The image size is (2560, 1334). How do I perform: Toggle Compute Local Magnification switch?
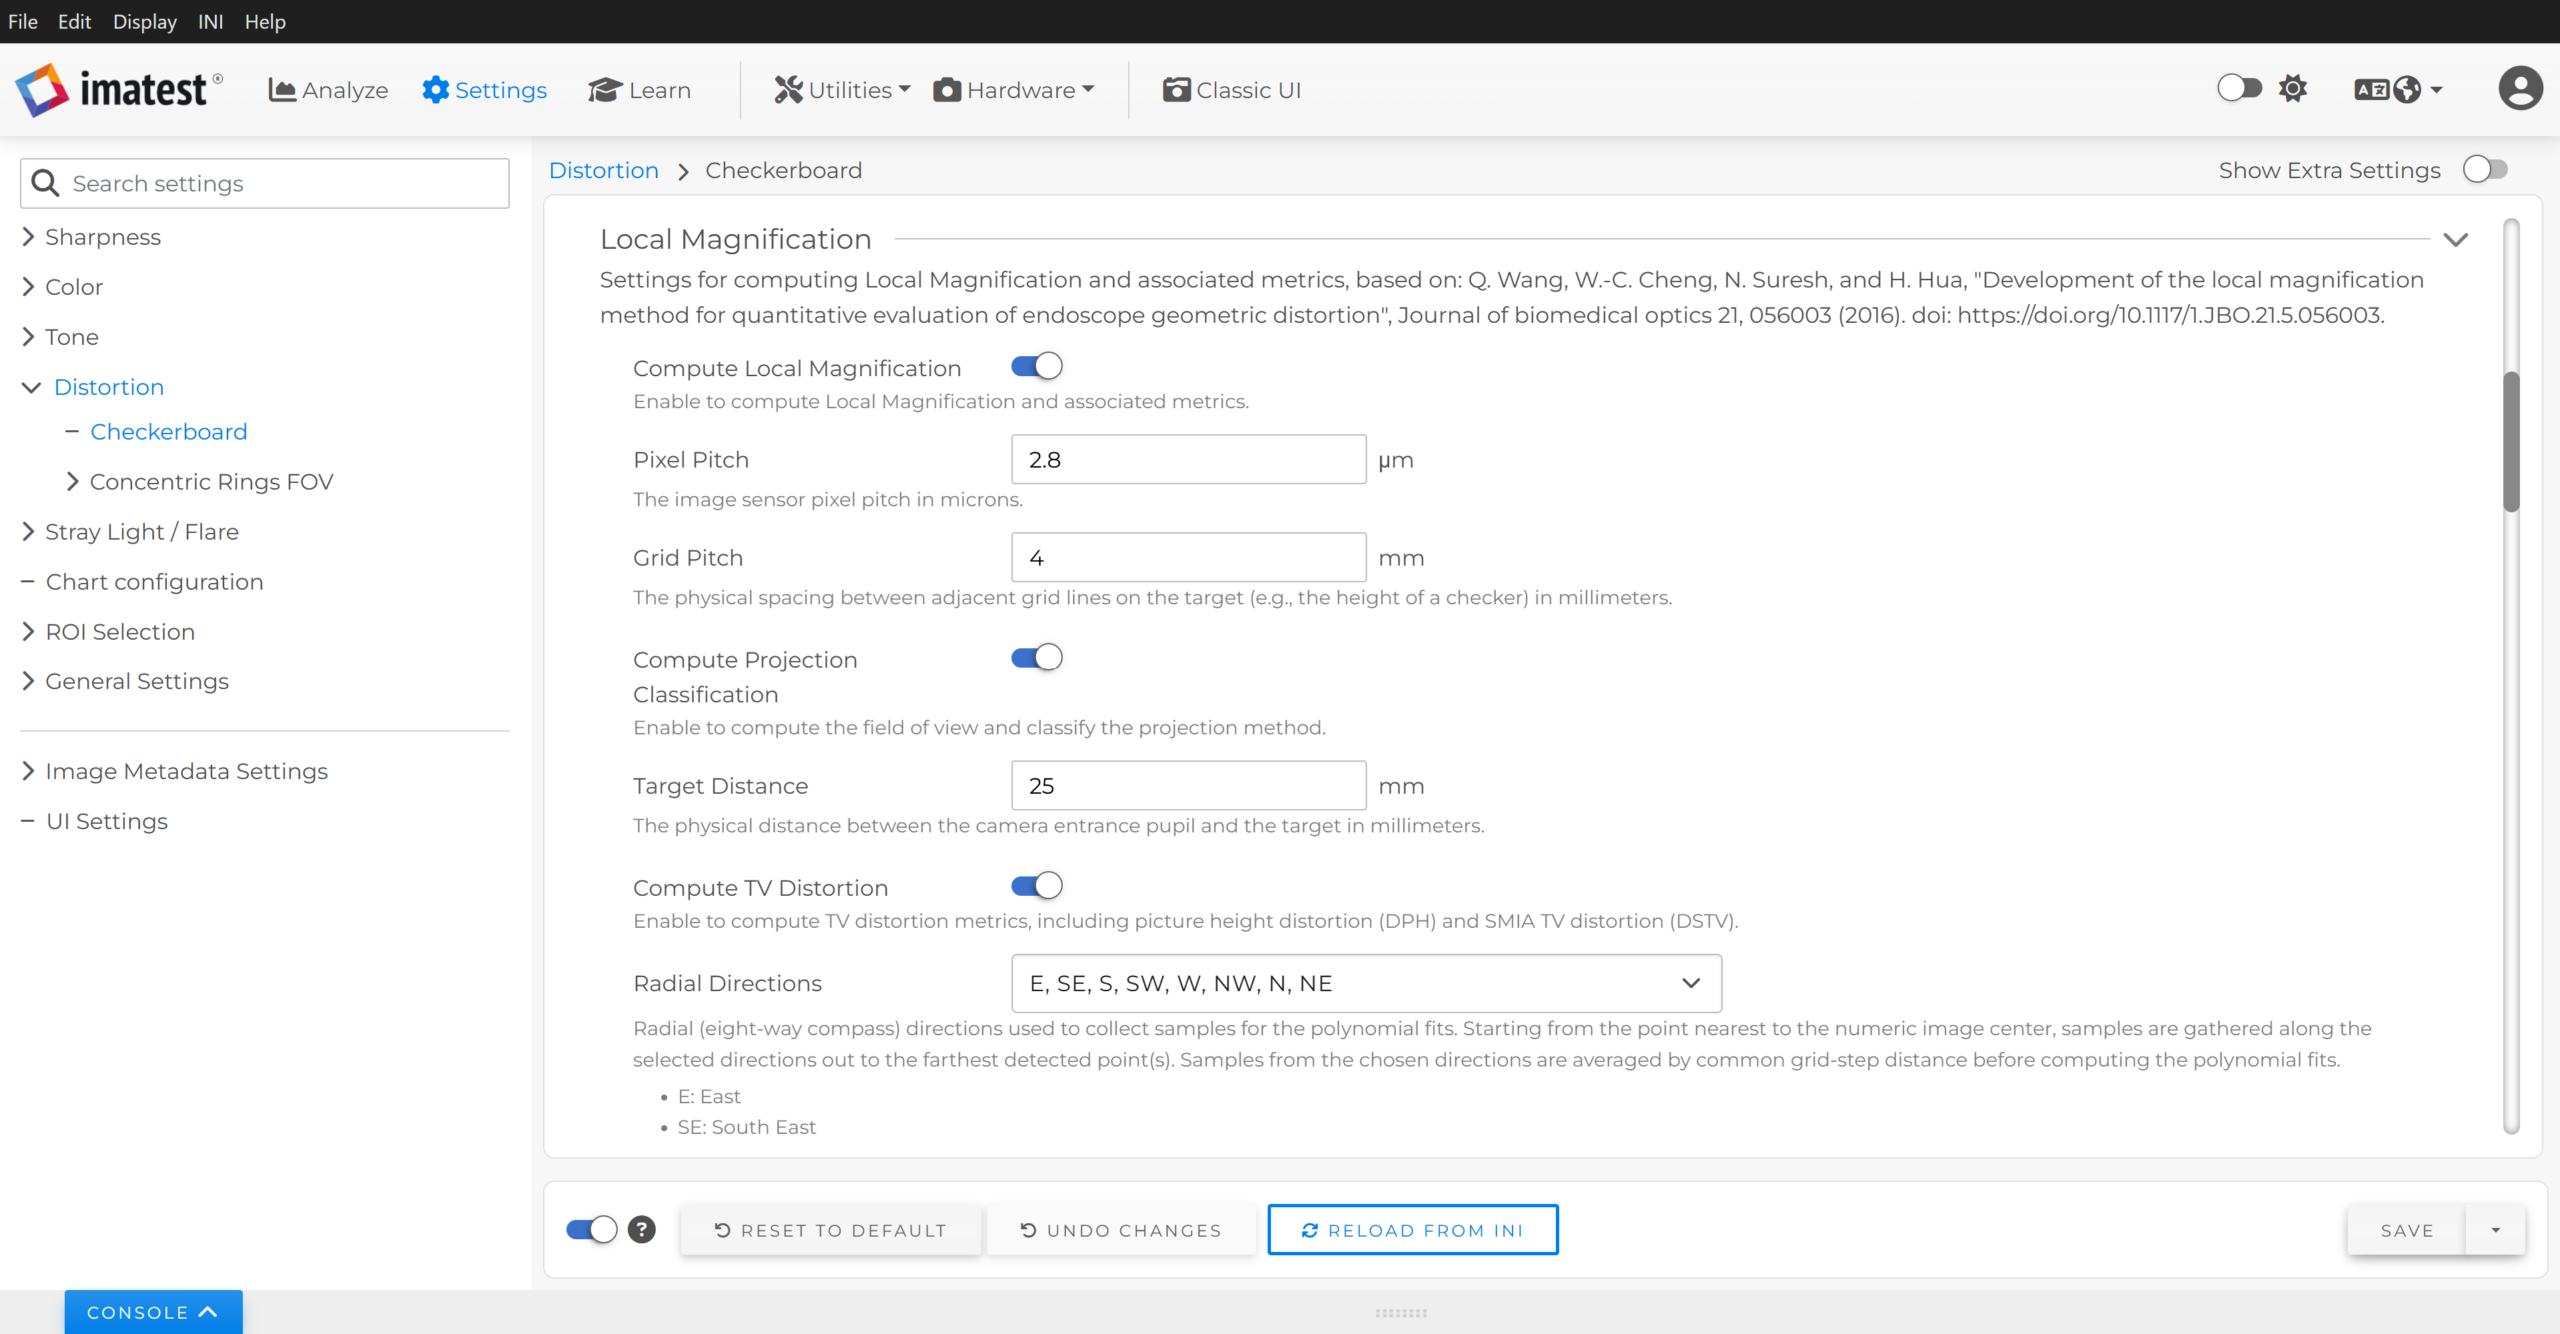[1036, 367]
